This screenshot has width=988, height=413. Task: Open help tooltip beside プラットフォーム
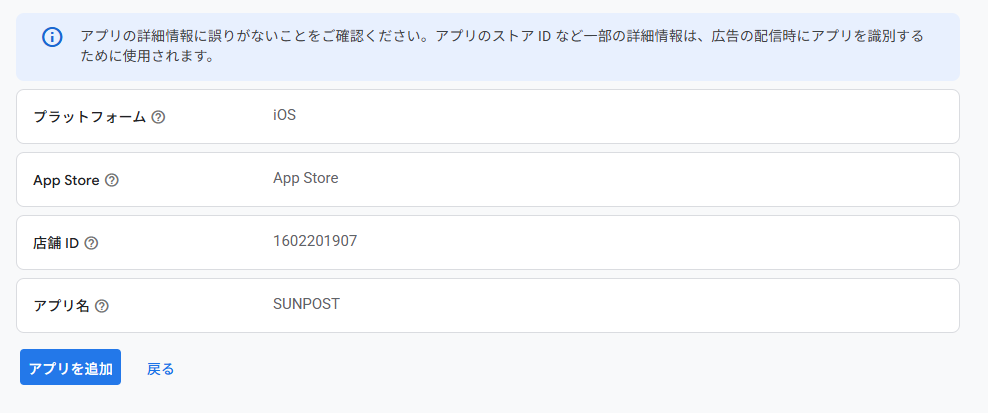pyautogui.click(x=158, y=117)
